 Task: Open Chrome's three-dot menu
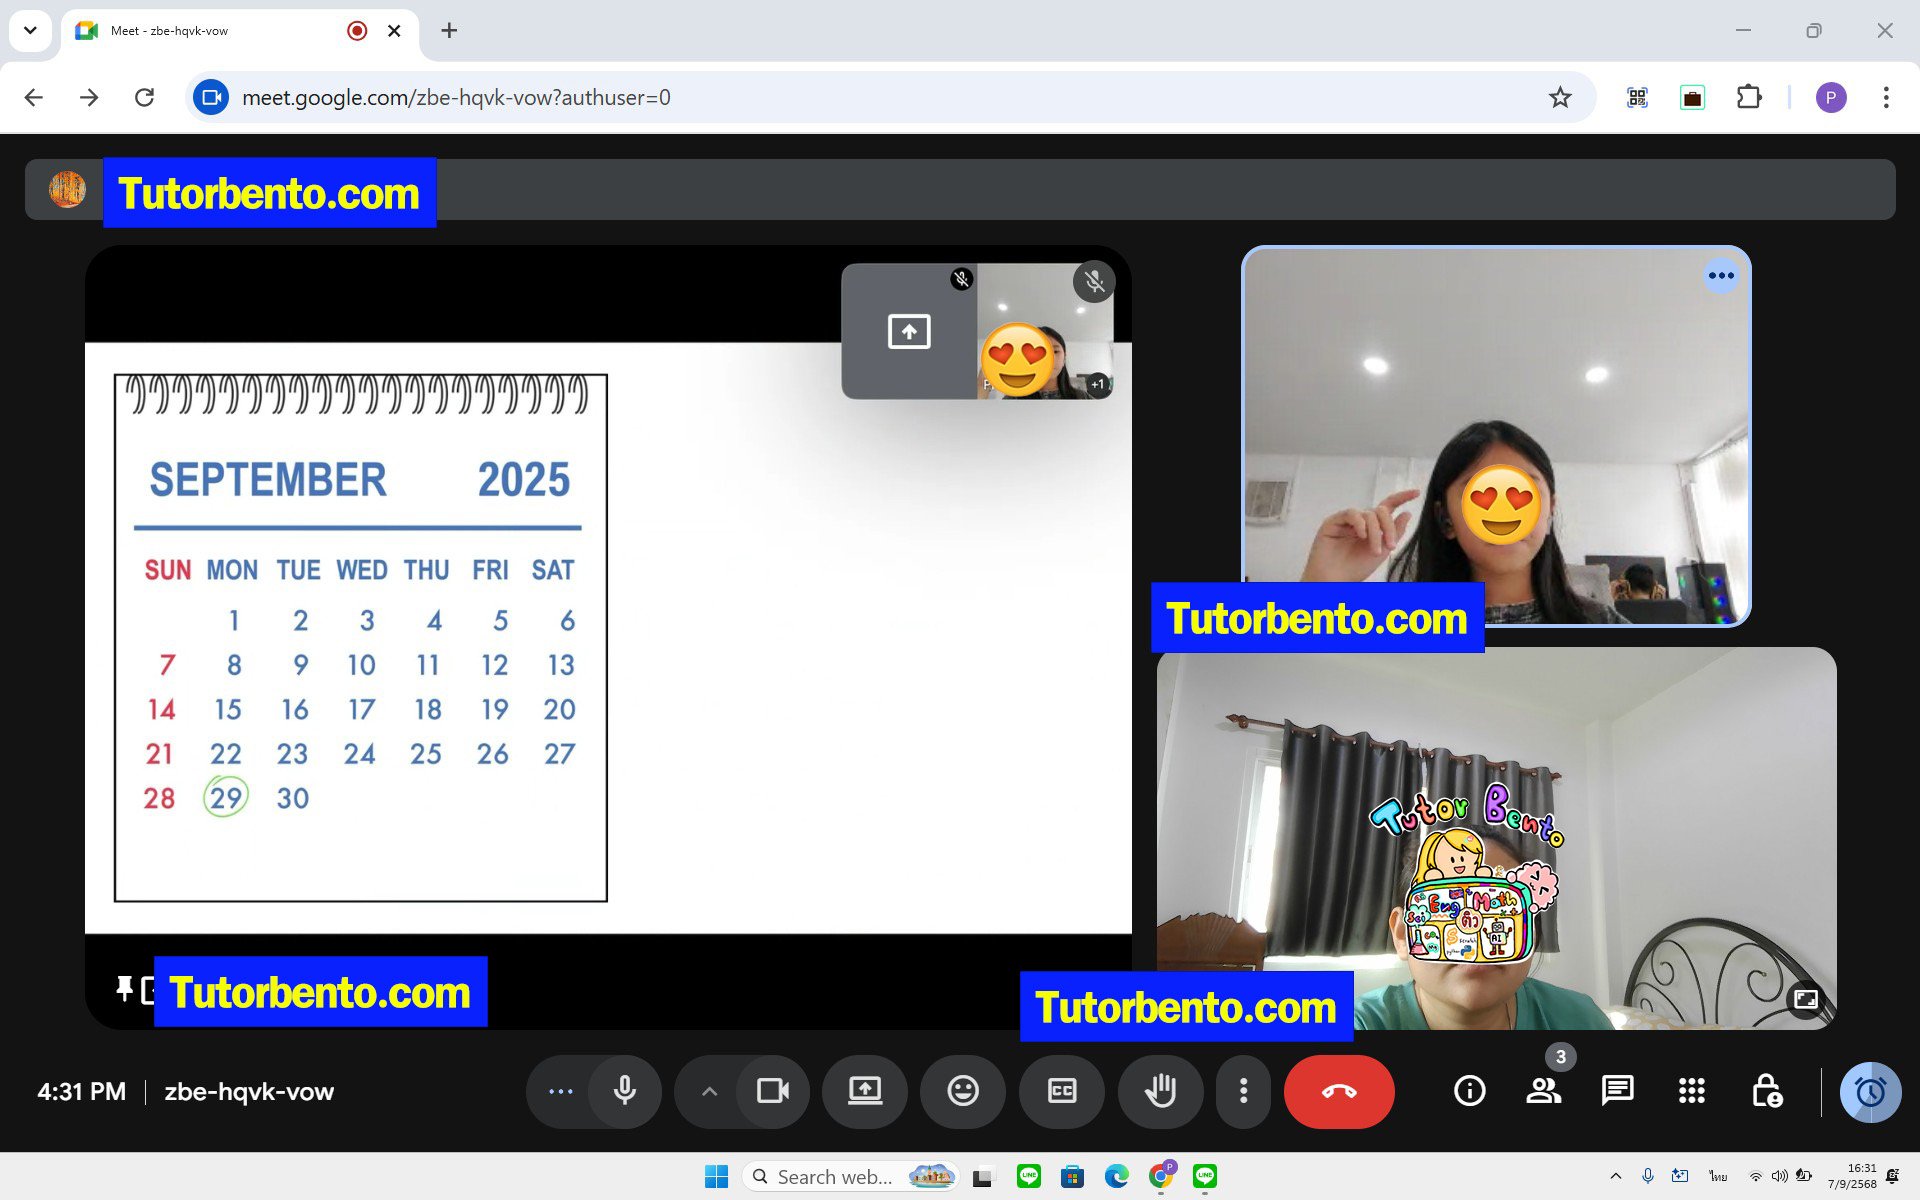click(1886, 97)
